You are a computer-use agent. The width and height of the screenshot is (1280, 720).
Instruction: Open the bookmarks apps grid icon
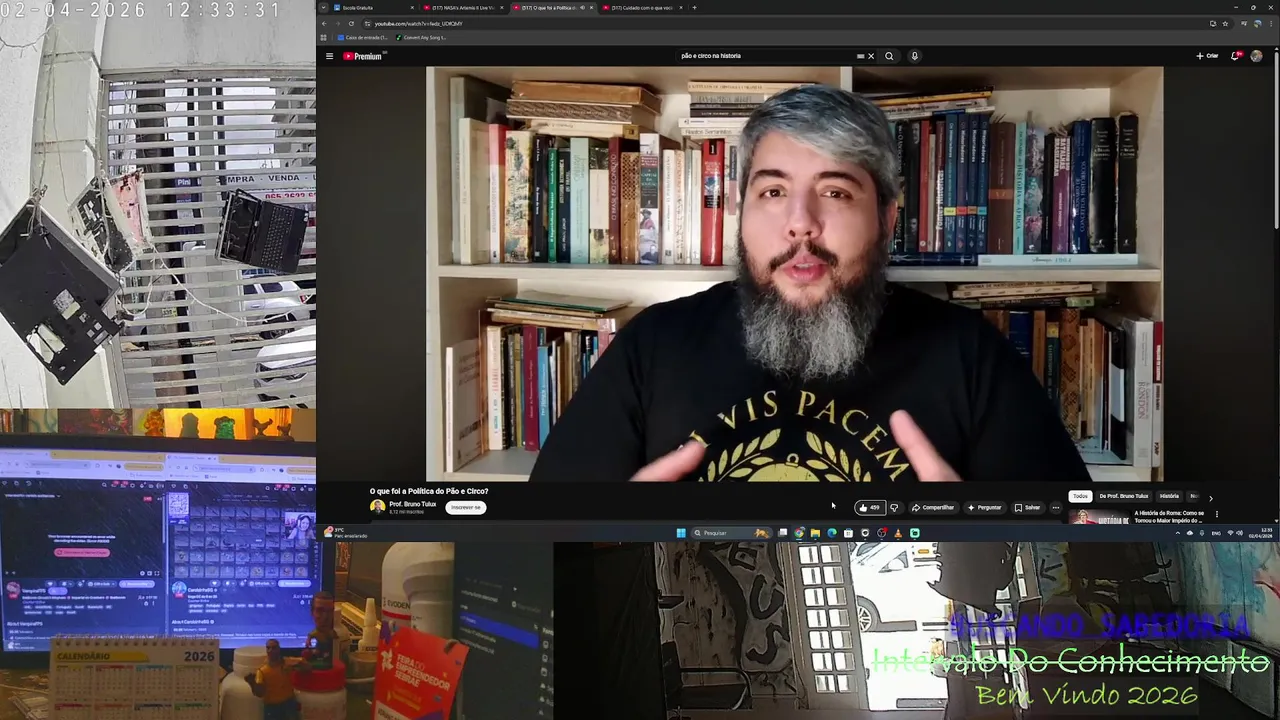coord(324,37)
